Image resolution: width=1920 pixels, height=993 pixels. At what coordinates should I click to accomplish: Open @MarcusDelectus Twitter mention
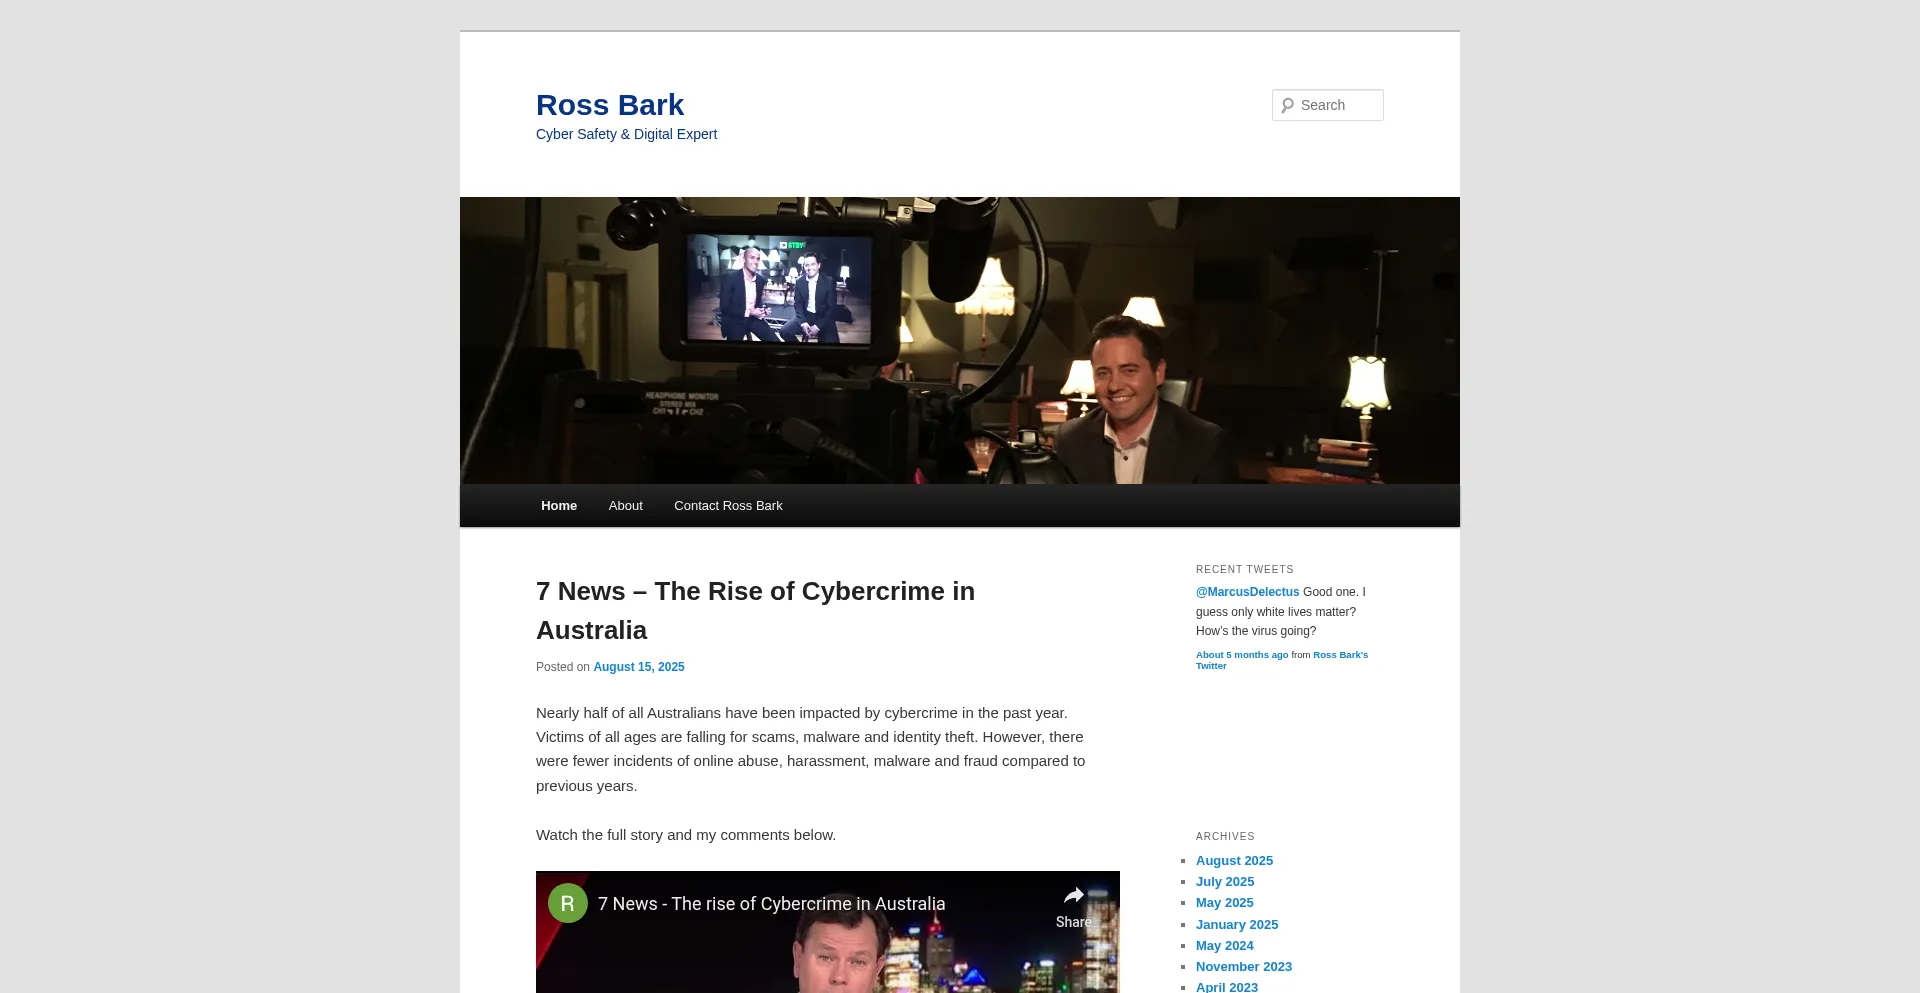pyautogui.click(x=1248, y=592)
